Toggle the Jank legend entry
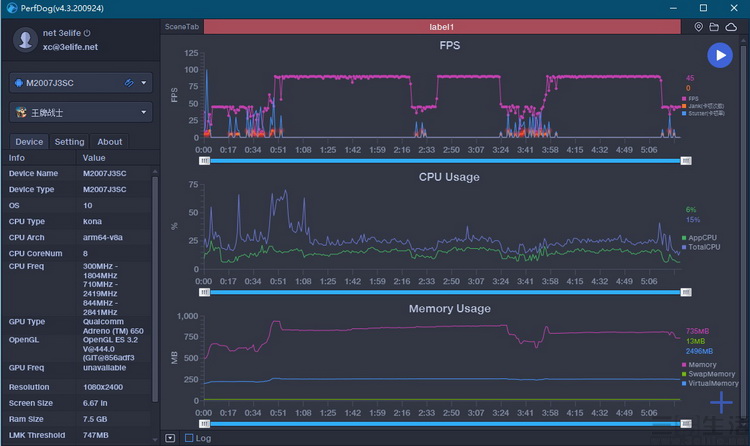 703,106
